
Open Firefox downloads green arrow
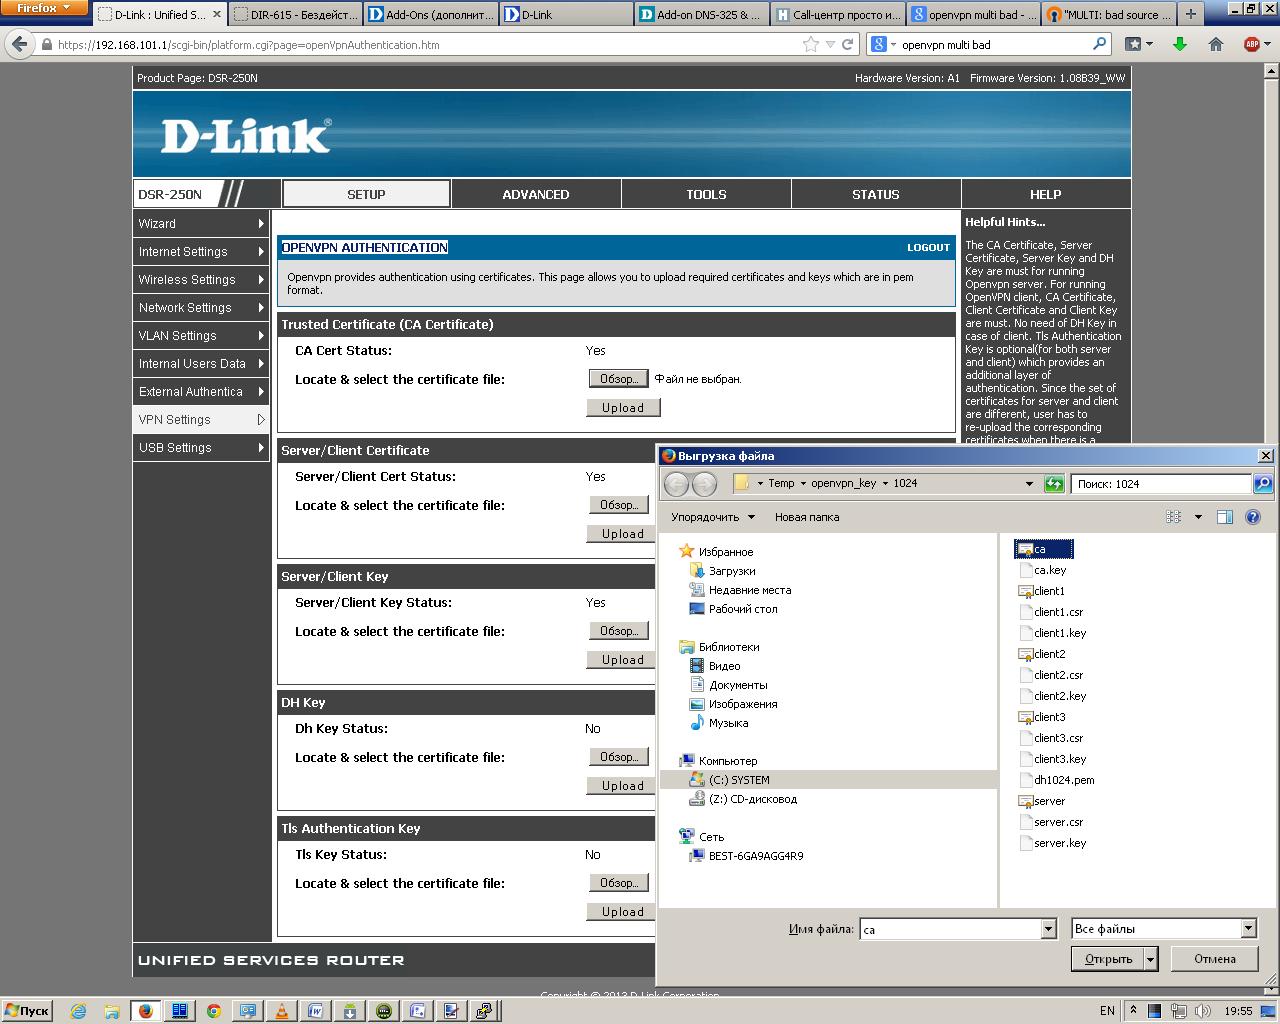coord(1180,44)
